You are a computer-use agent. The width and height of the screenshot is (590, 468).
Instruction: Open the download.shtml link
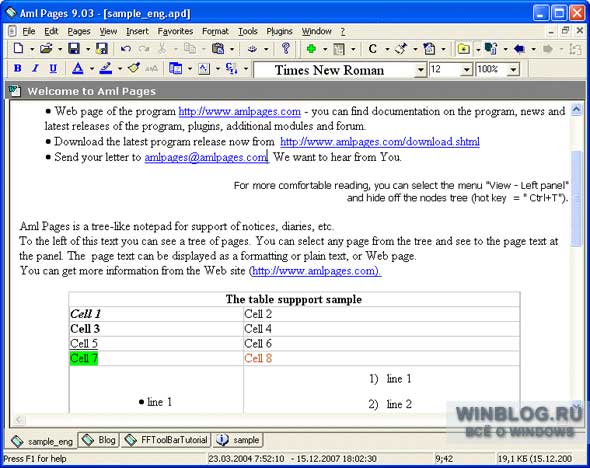380,142
